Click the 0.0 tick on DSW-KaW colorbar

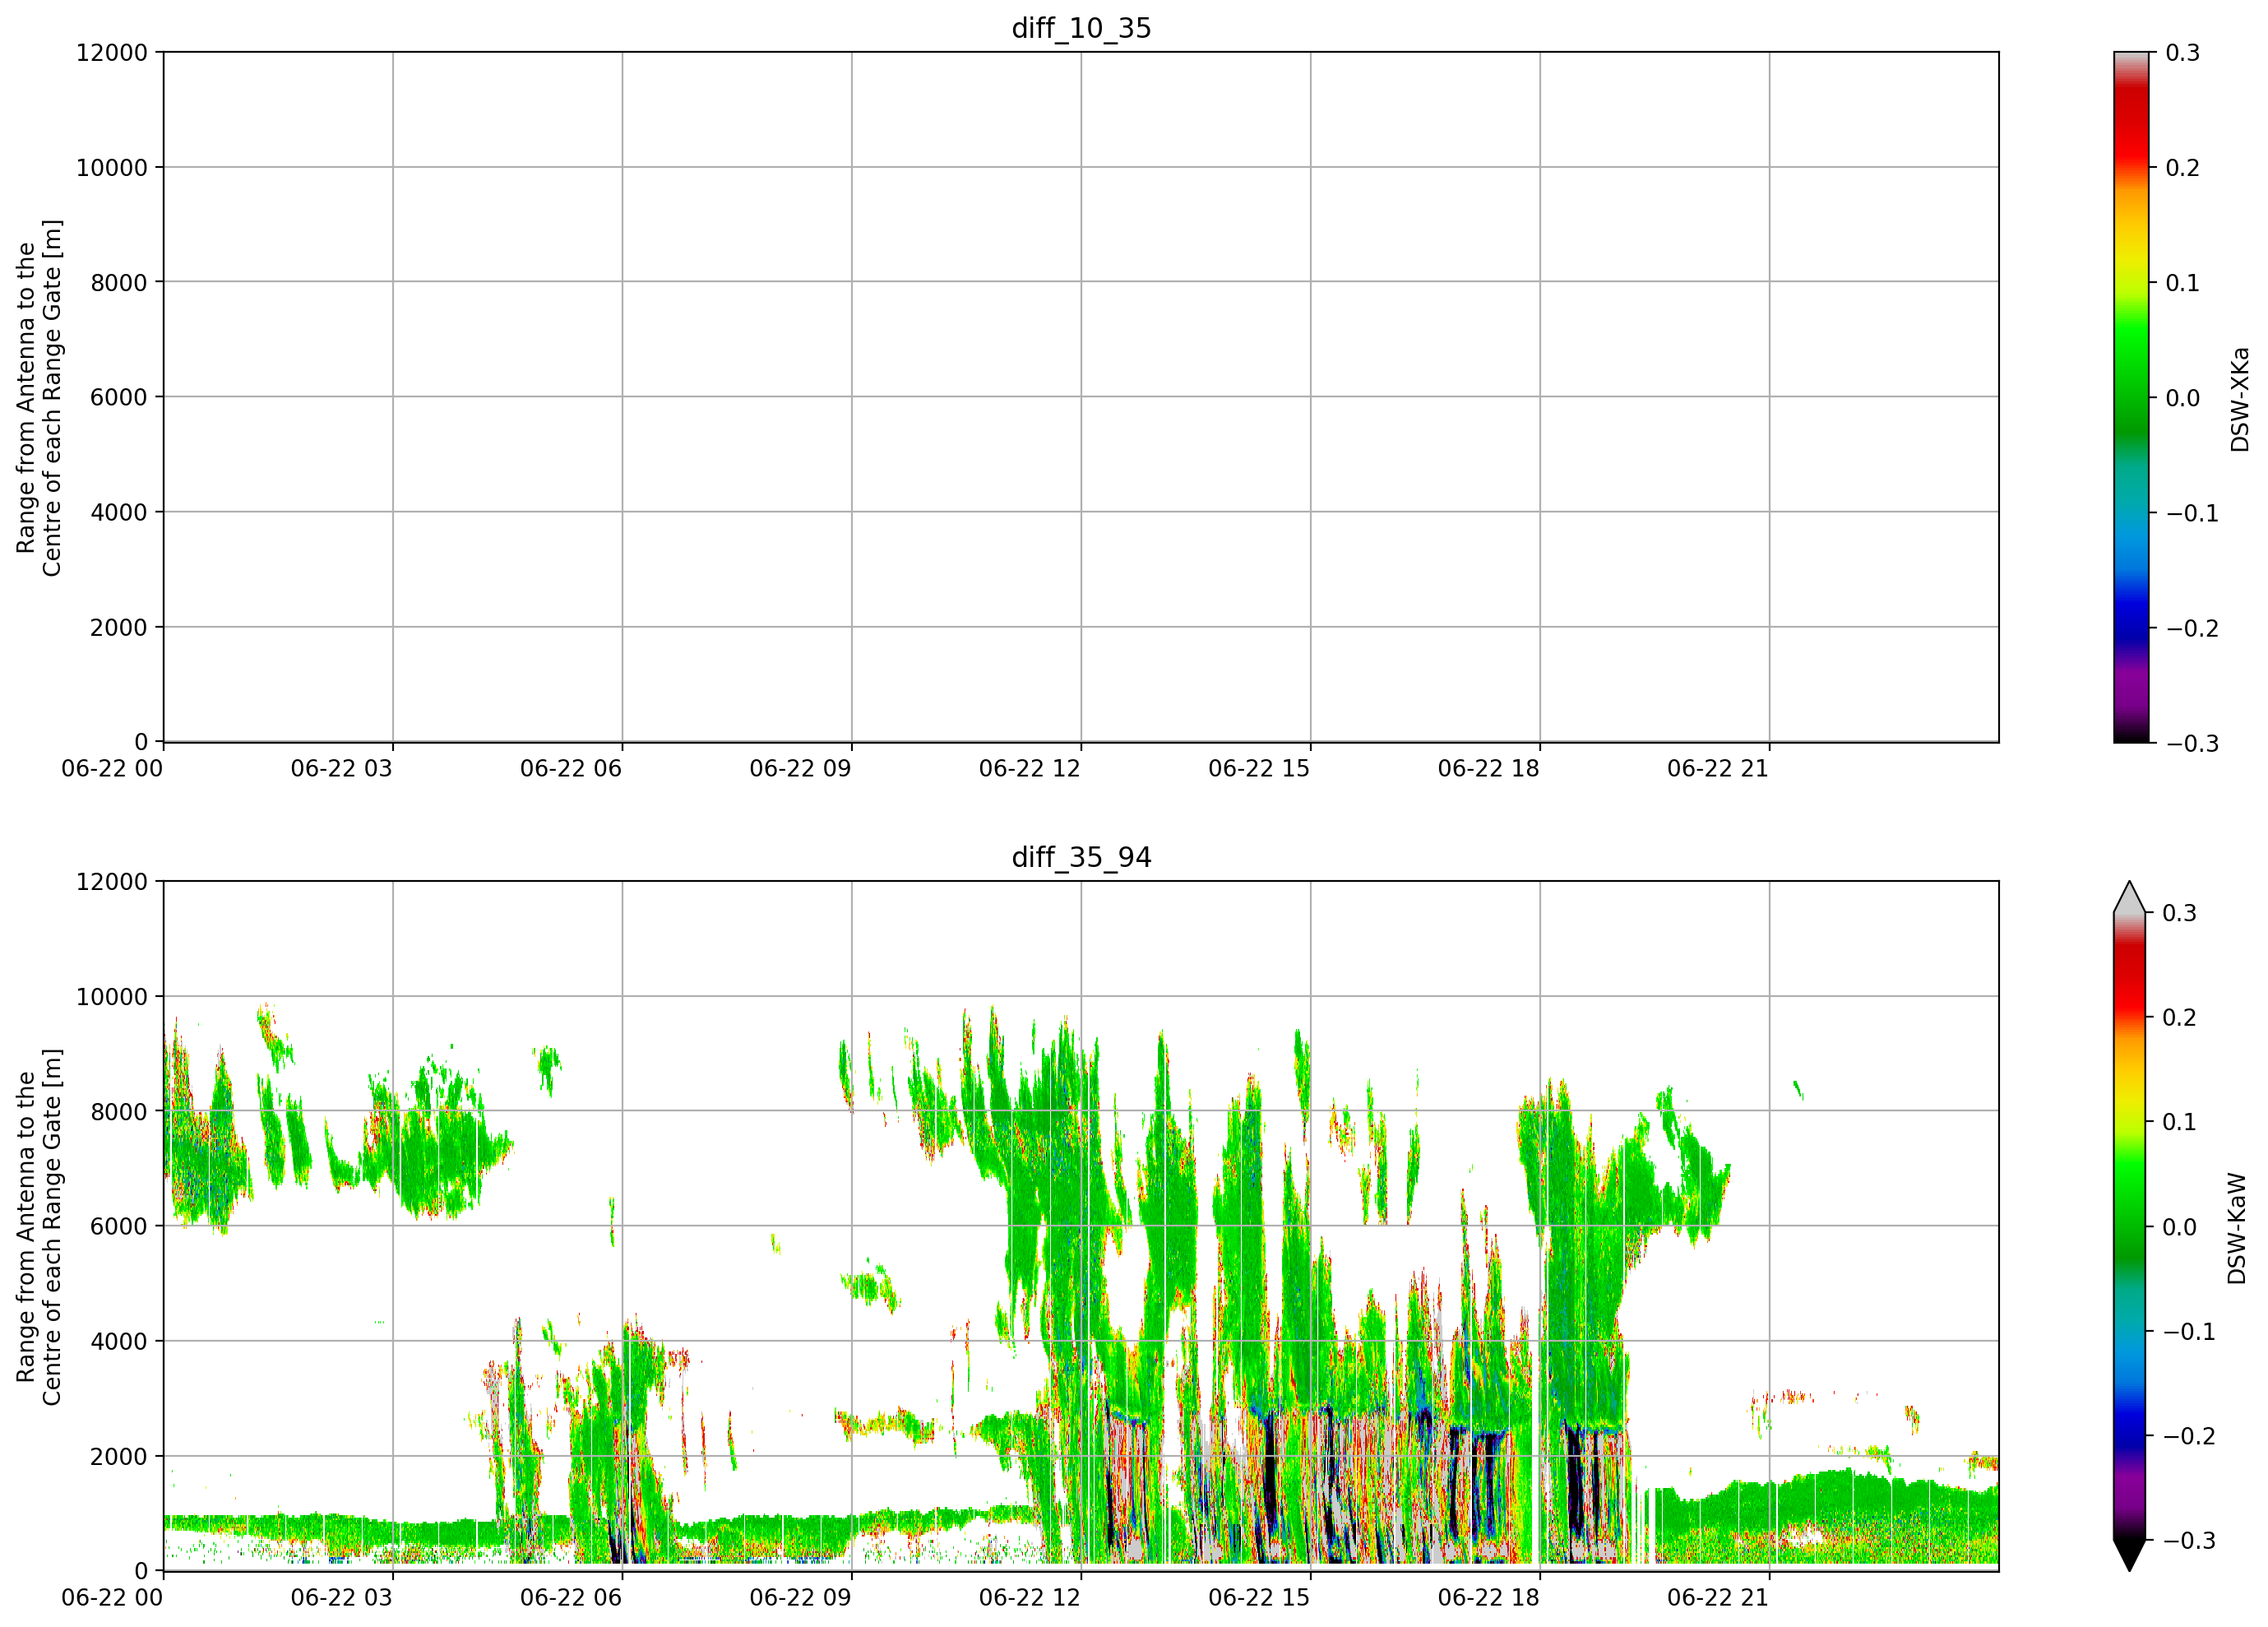click(2180, 1227)
